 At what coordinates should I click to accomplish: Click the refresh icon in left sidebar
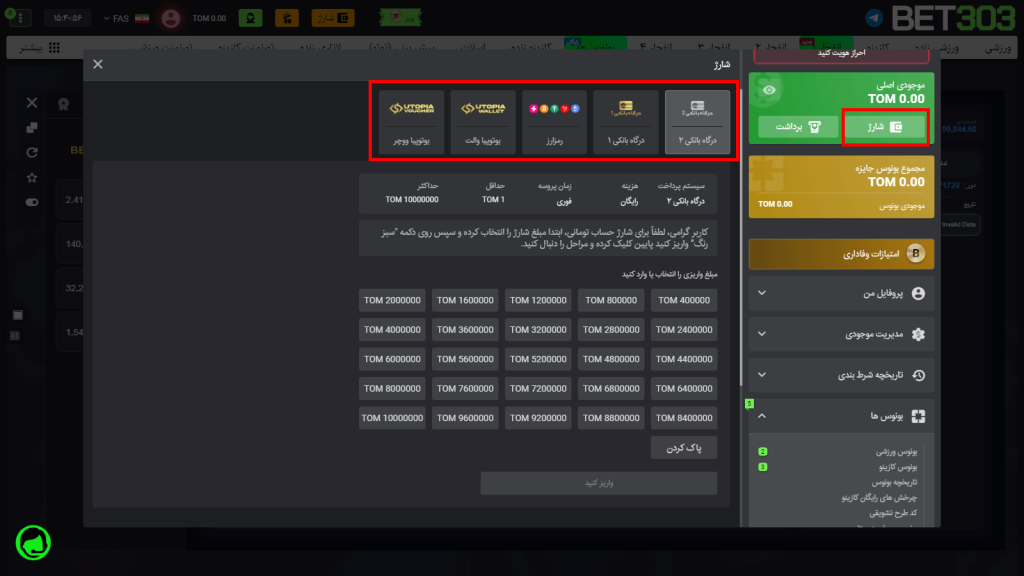32,152
